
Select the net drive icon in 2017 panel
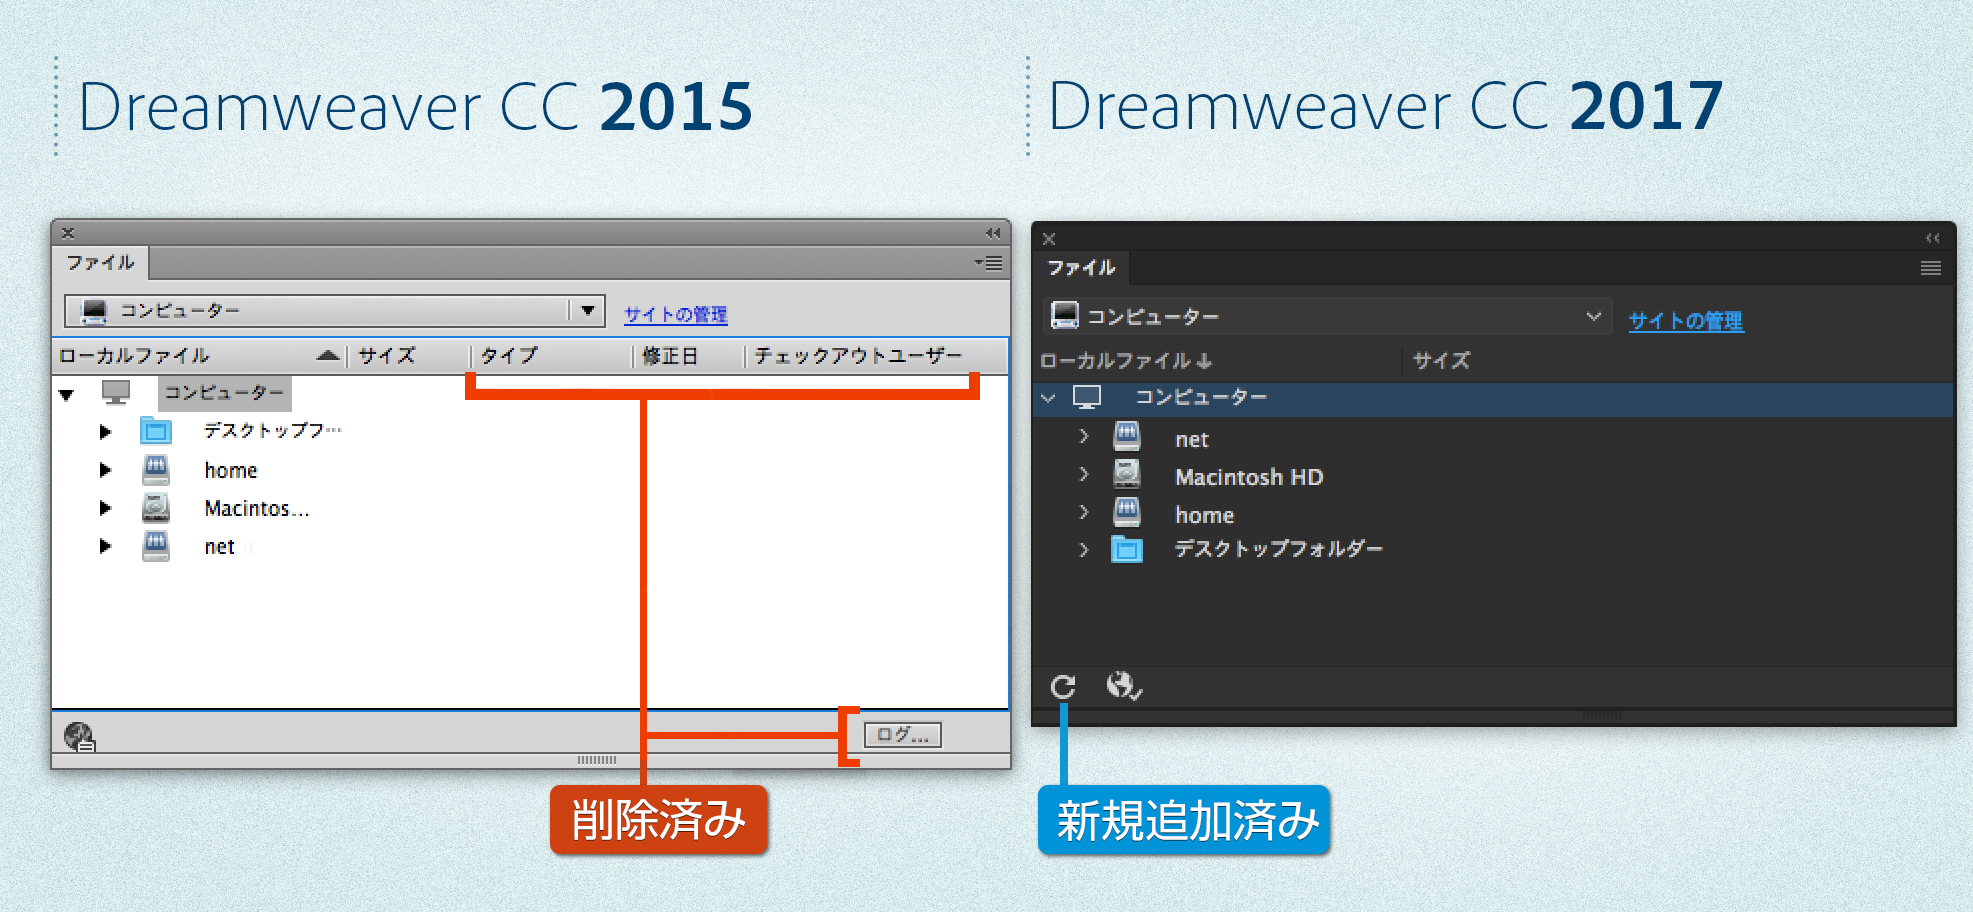tap(1128, 437)
